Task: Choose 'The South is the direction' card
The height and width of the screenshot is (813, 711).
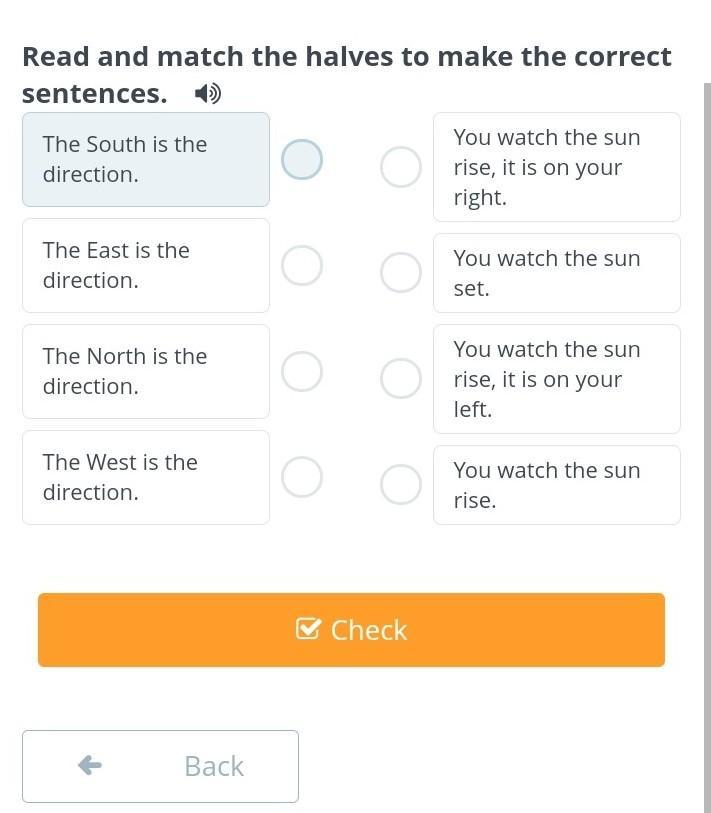Action: [x=146, y=159]
